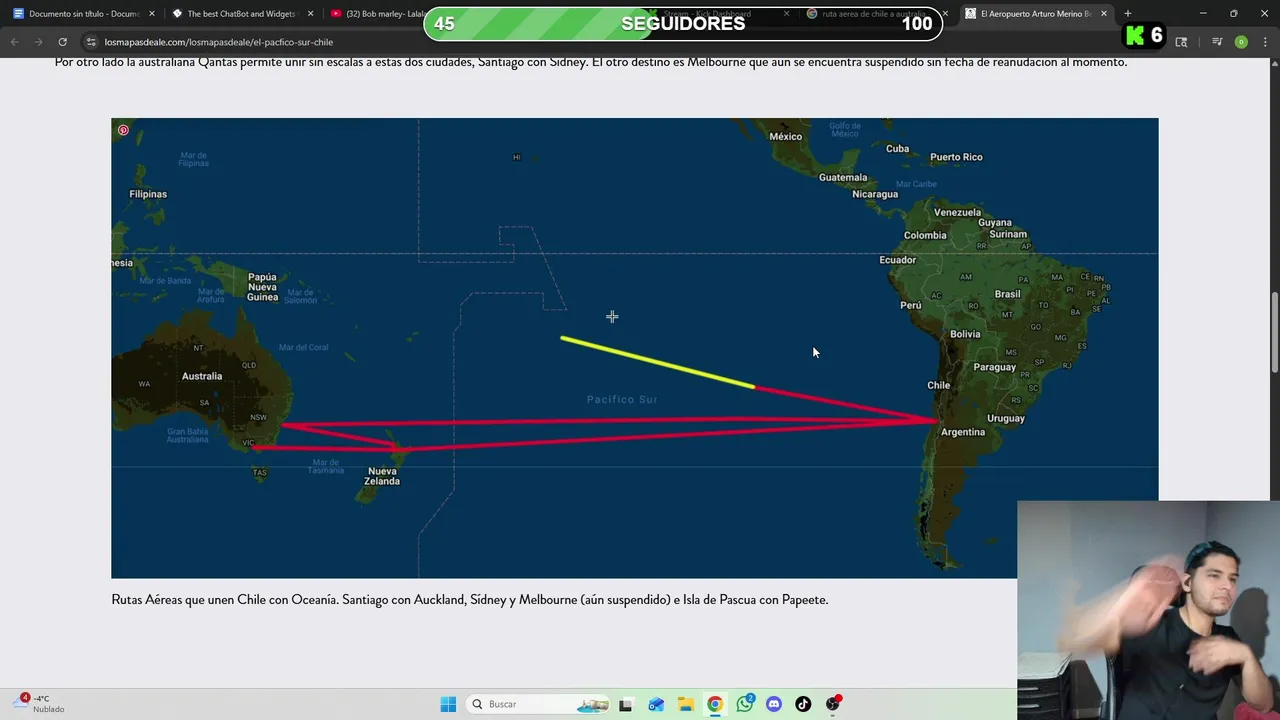Click the Argentina label on the map
The width and height of the screenshot is (1280, 720).
[963, 432]
